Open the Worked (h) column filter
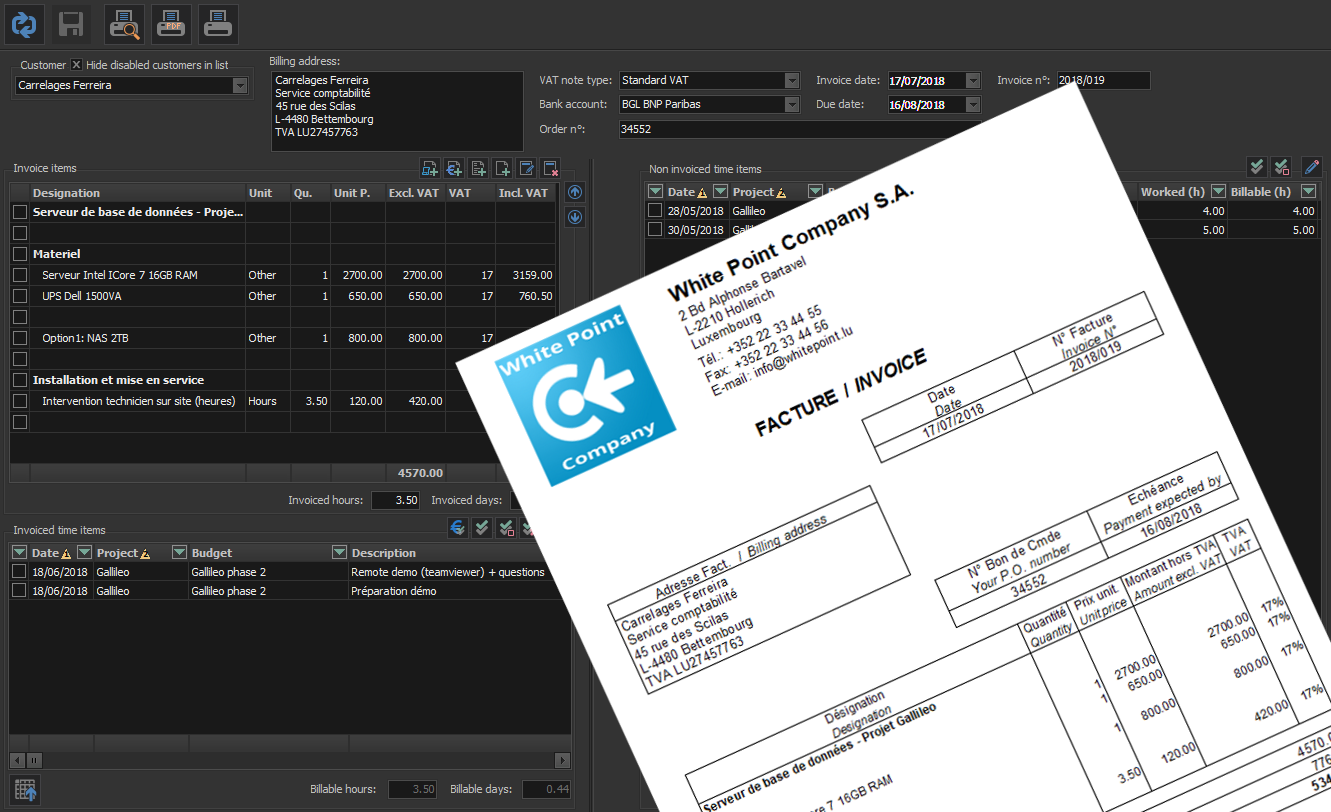 [1218, 192]
